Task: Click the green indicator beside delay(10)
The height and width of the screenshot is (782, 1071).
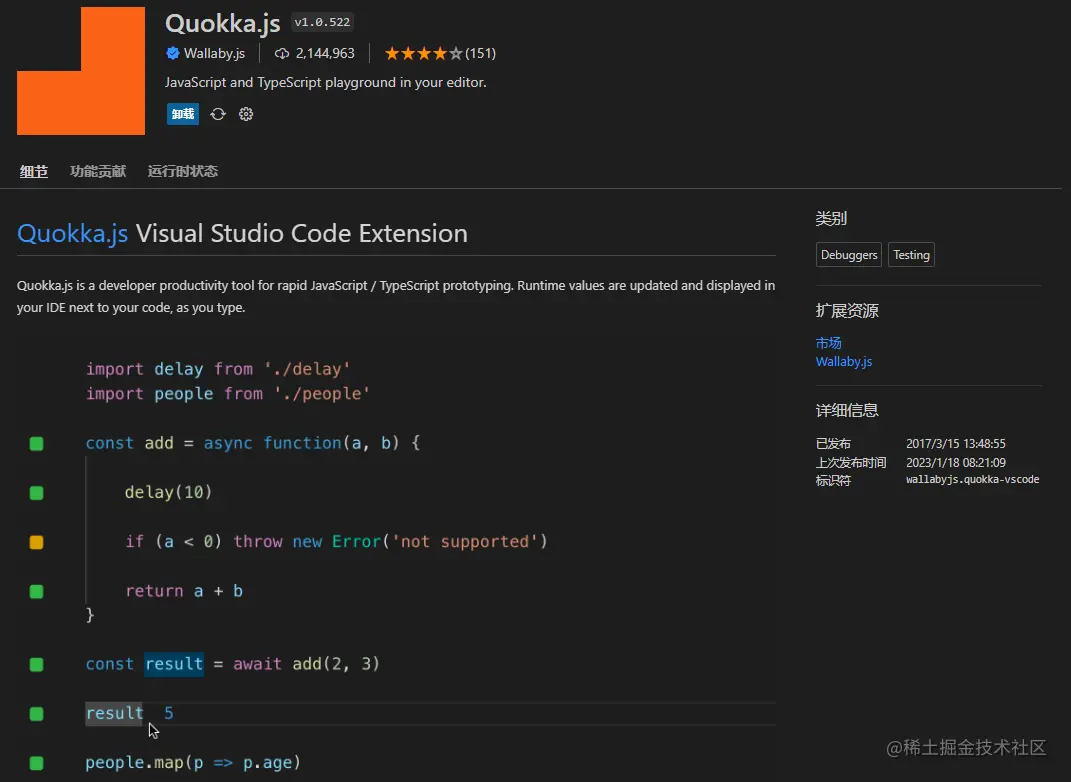Action: 37,493
